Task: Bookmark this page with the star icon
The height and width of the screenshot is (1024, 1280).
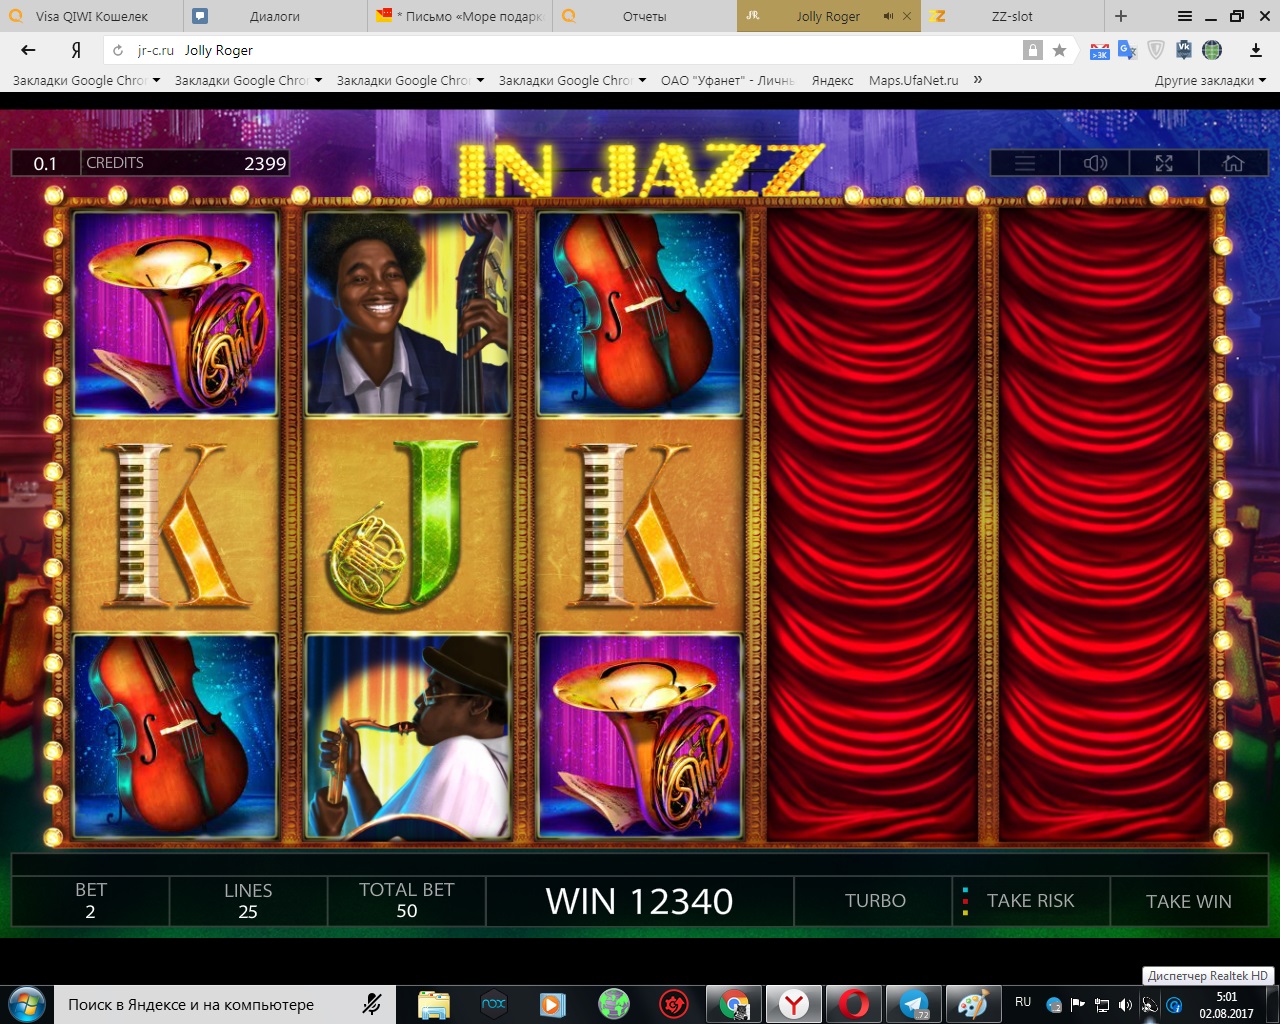Action: (1059, 50)
